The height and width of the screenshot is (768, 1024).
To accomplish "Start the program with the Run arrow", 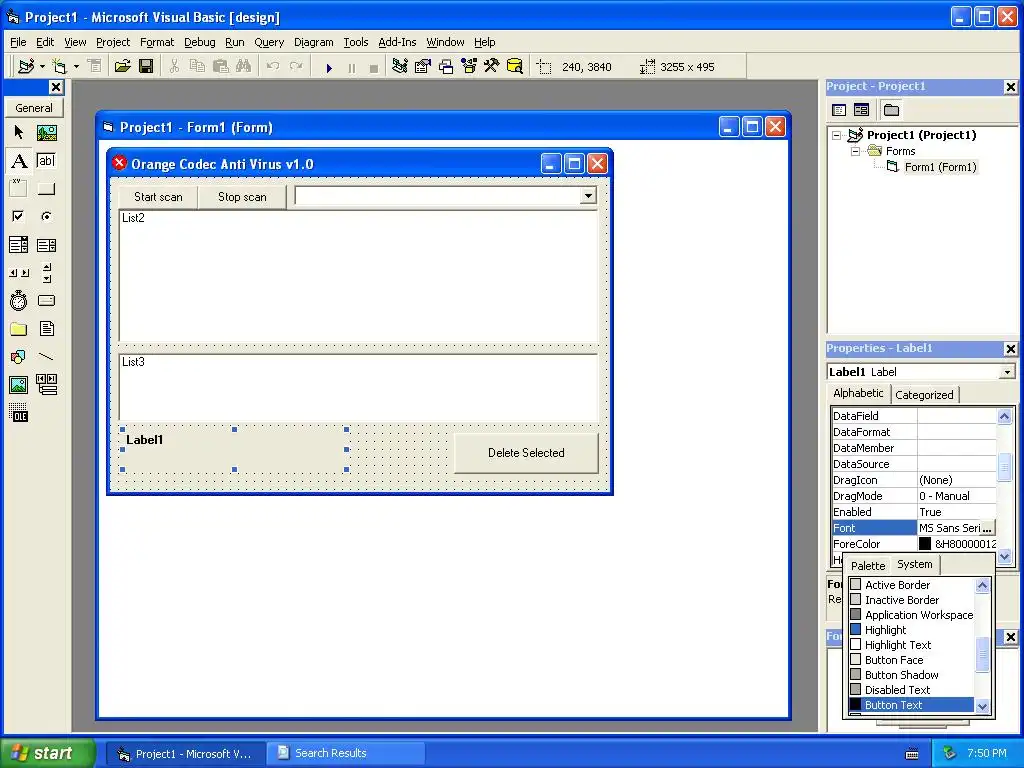I will pyautogui.click(x=329, y=67).
